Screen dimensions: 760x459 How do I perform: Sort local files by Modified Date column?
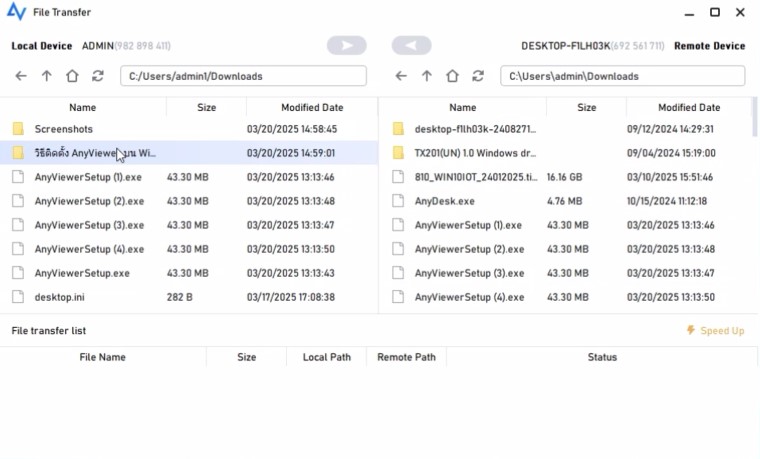tap(312, 108)
